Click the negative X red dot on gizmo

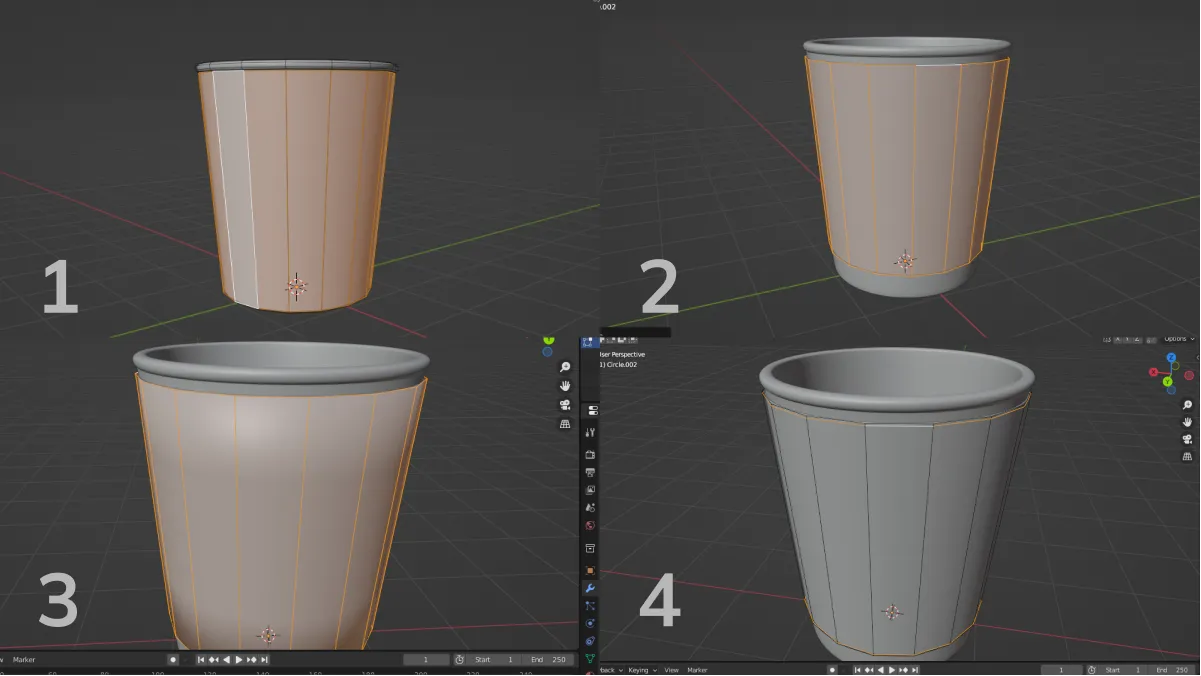(x=1189, y=375)
